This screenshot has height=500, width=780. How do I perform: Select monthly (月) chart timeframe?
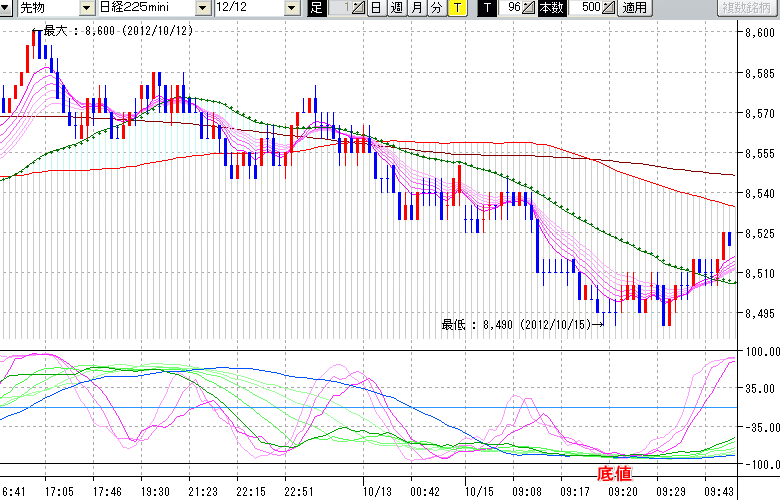[x=415, y=8]
